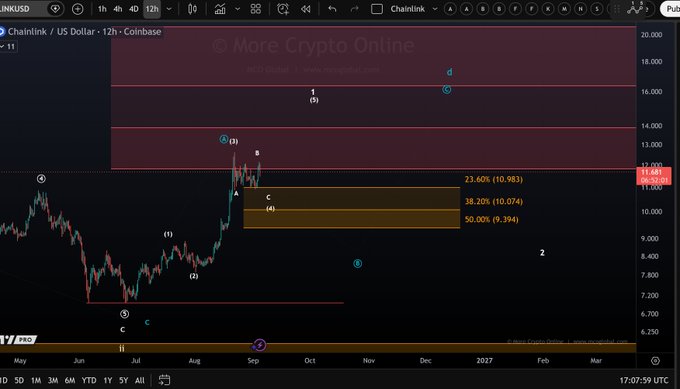Select the YTD date range
The width and height of the screenshot is (680, 389).
[89, 380]
